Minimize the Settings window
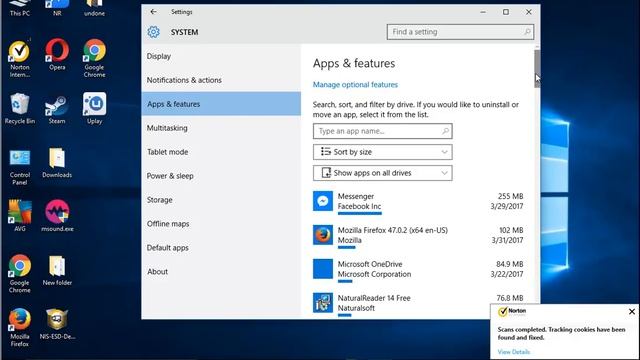 click(x=483, y=12)
